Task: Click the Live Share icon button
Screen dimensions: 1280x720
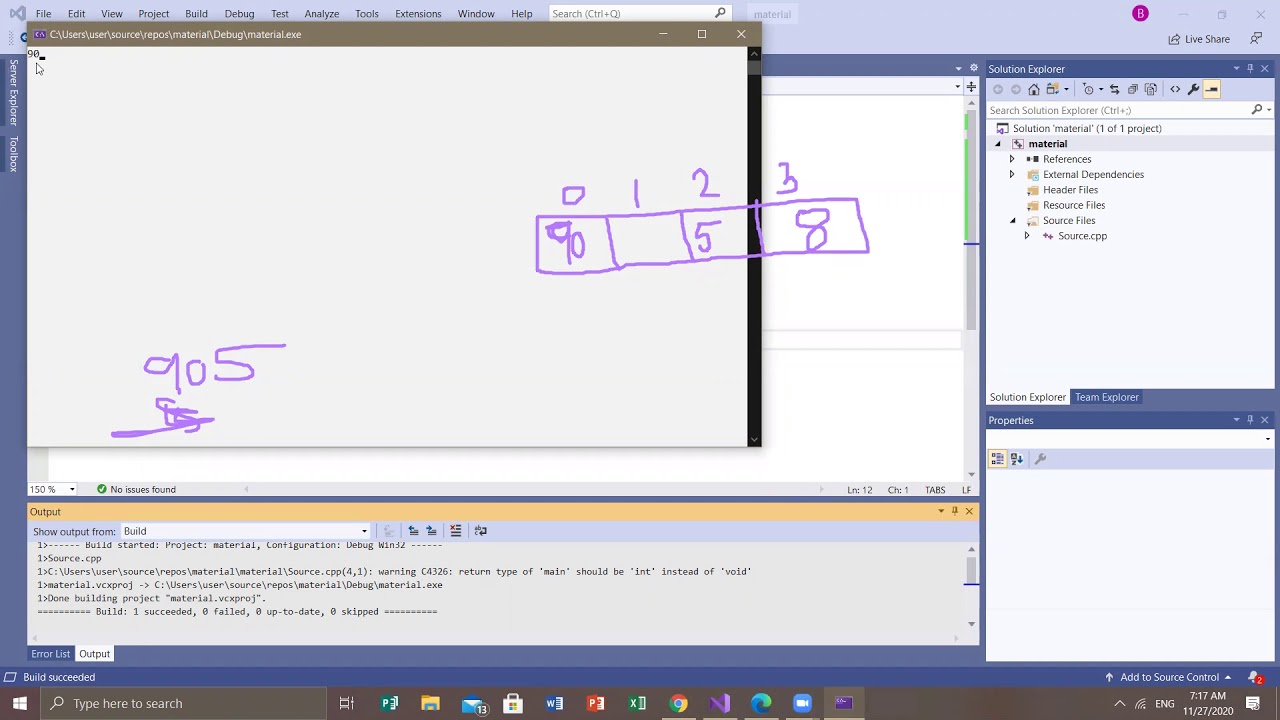Action: point(1199,39)
